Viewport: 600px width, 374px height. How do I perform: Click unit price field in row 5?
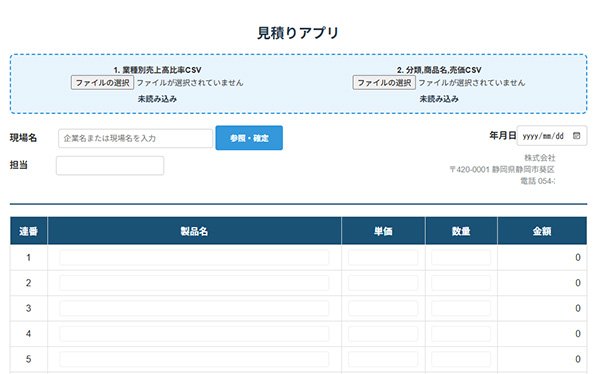tap(383, 359)
